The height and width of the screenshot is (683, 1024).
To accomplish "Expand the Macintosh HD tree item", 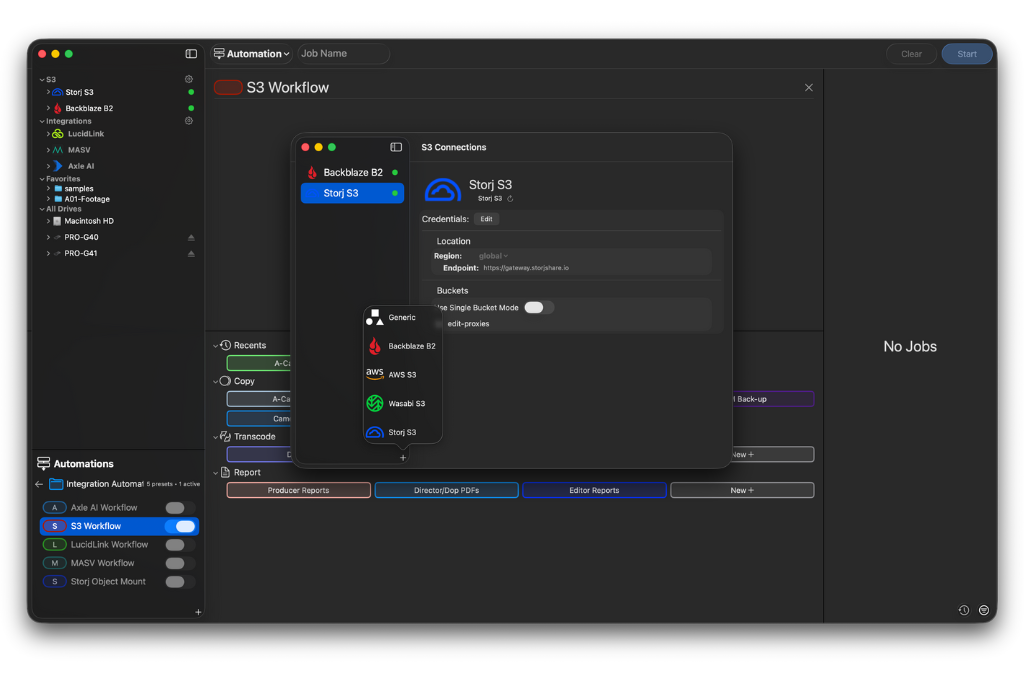I will coord(47,220).
